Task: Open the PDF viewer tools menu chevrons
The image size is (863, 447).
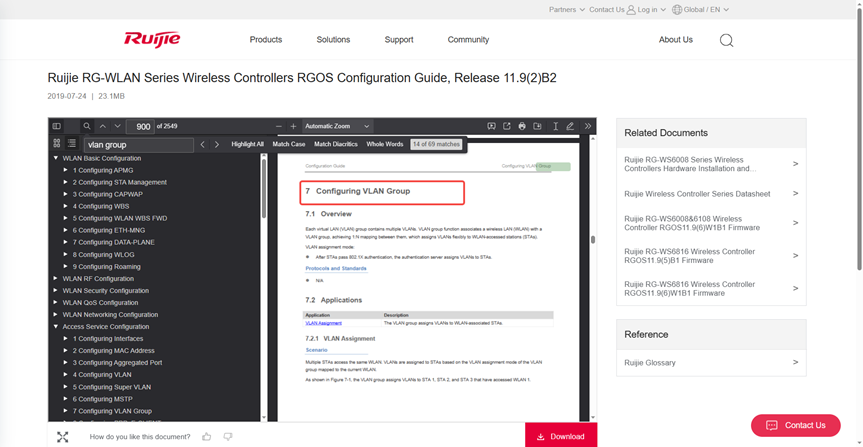Action: tap(588, 126)
